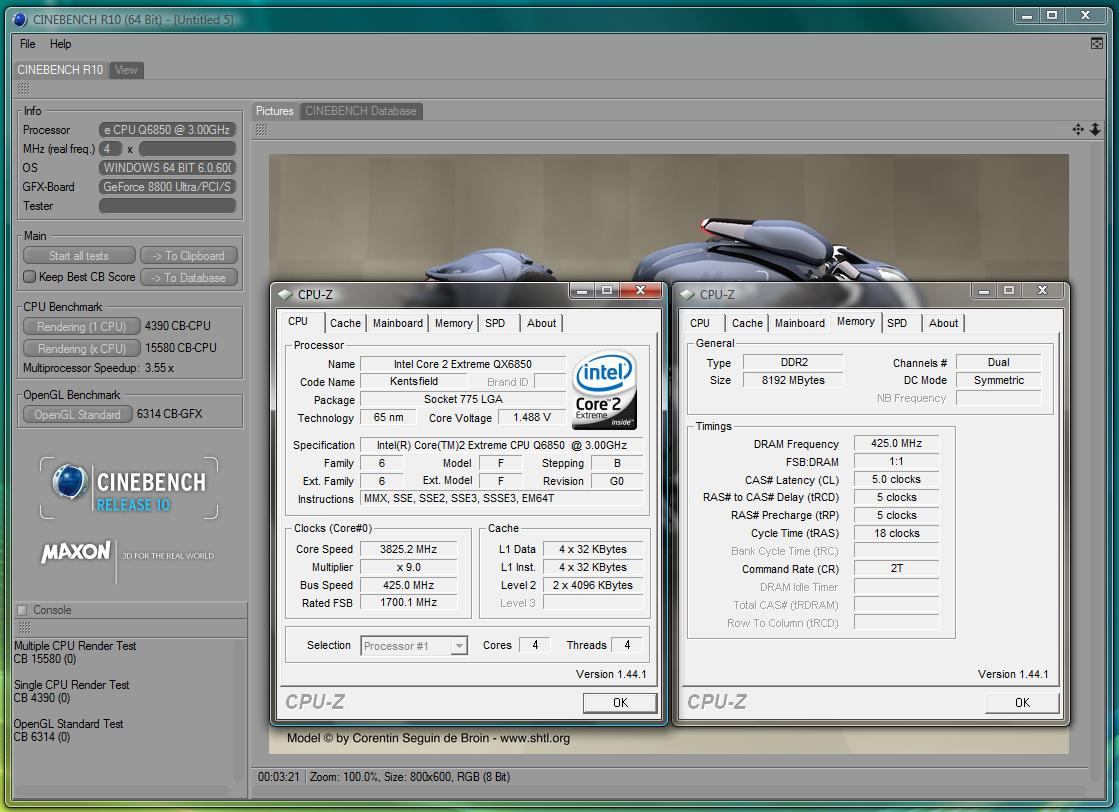Click the Multiprocessor Speedup 3.55 x text
This screenshot has height=812, width=1119.
point(98,368)
